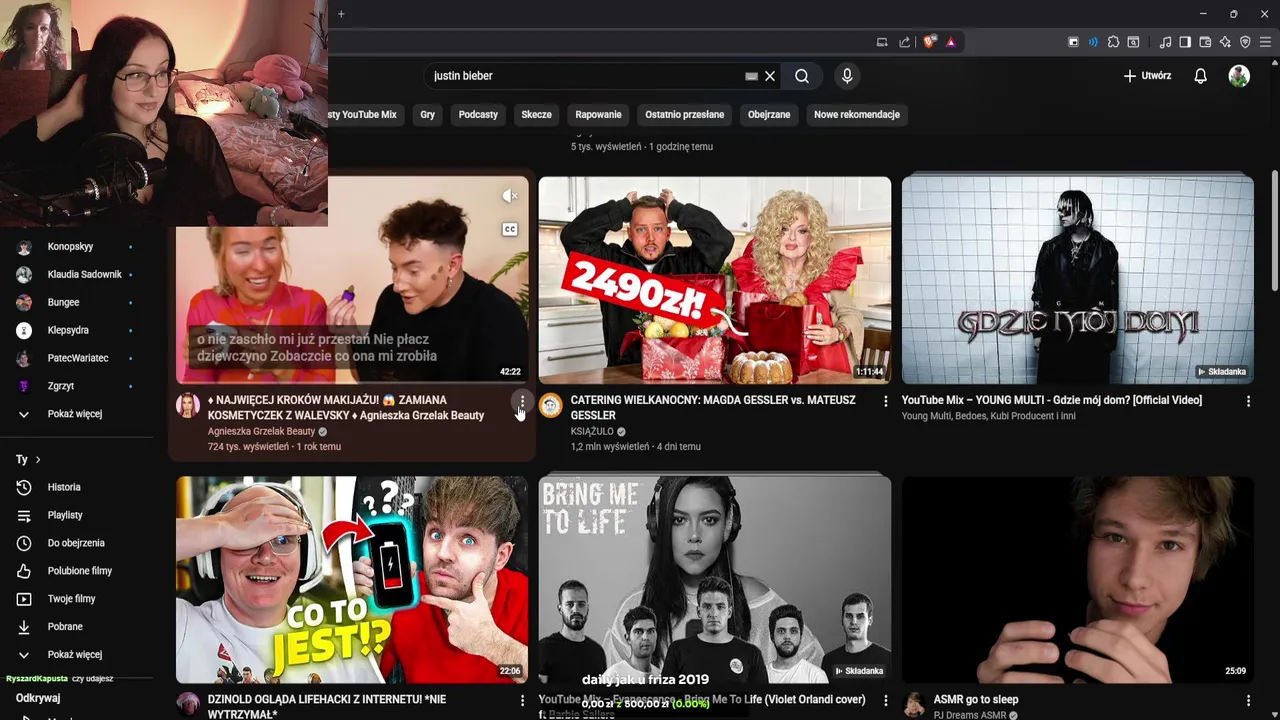Viewport: 1280px width, 720px height.
Task: Open the Ty section chevron
Action: click(x=38, y=460)
